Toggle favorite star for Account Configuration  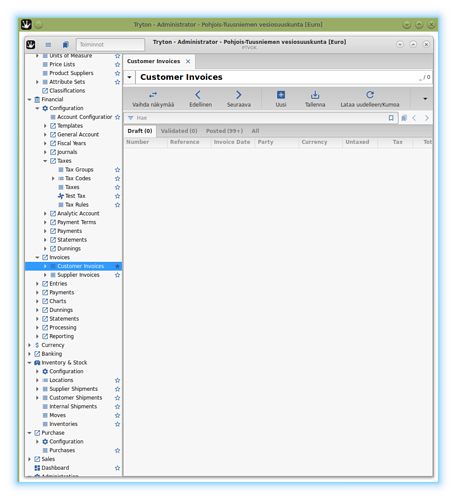coord(117,117)
